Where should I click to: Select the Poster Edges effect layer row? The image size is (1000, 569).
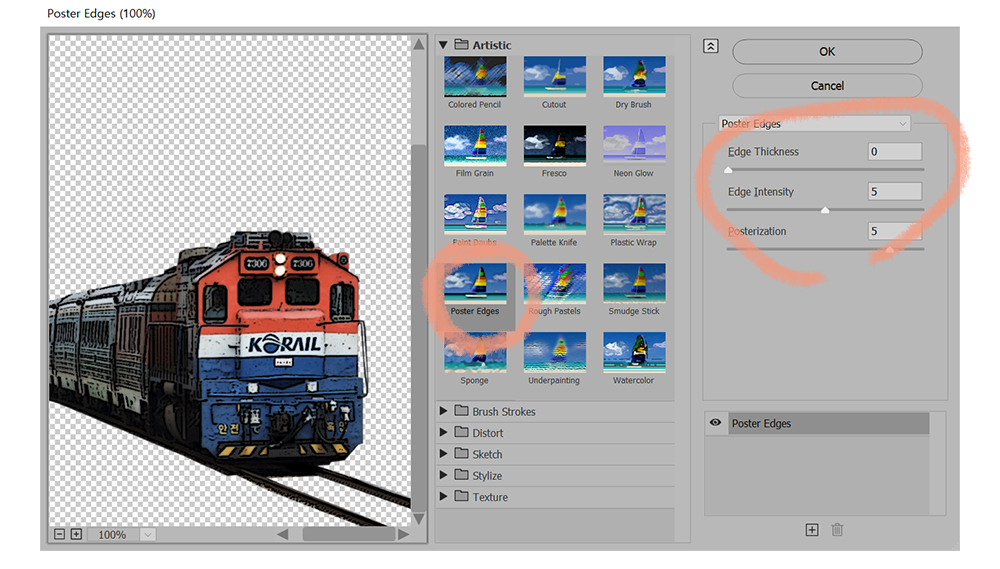828,424
